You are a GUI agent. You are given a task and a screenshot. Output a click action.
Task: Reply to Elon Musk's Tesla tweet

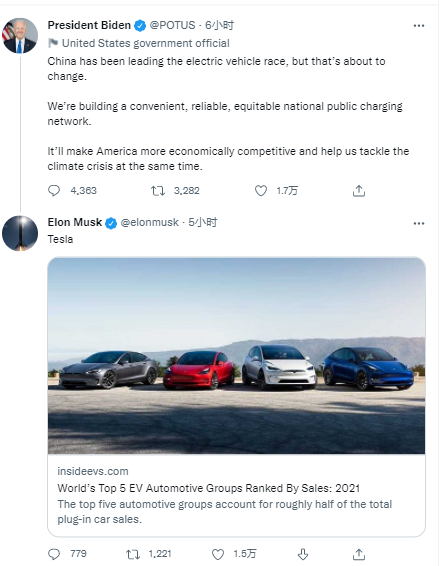(54, 554)
